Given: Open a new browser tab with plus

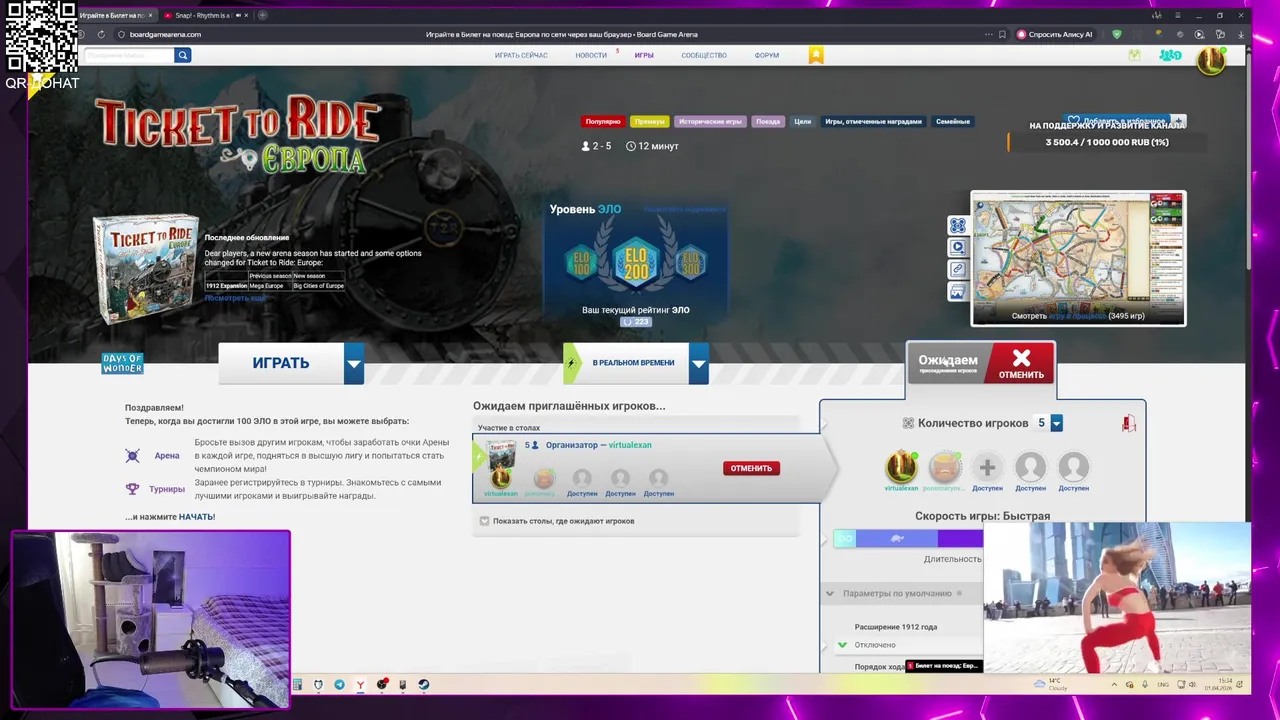Looking at the screenshot, I should tap(262, 15).
